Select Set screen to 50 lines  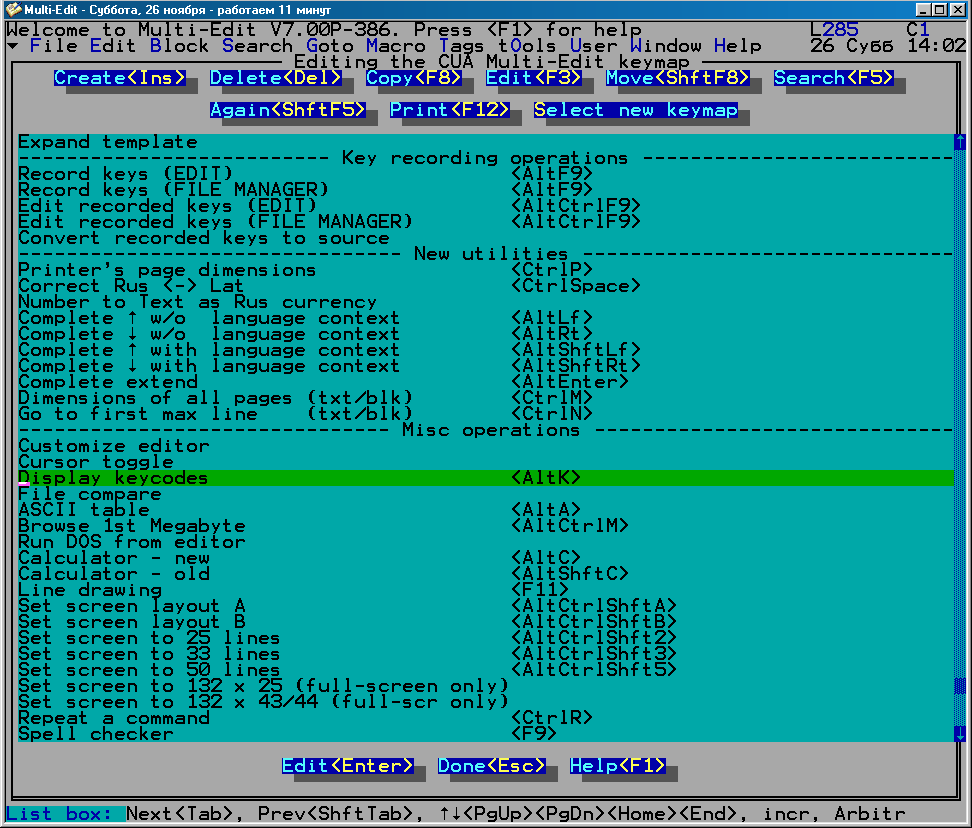point(486,671)
